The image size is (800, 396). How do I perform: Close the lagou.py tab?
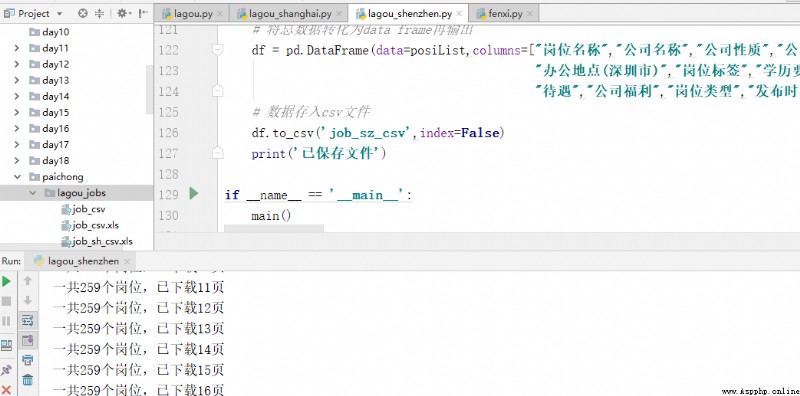(x=220, y=14)
